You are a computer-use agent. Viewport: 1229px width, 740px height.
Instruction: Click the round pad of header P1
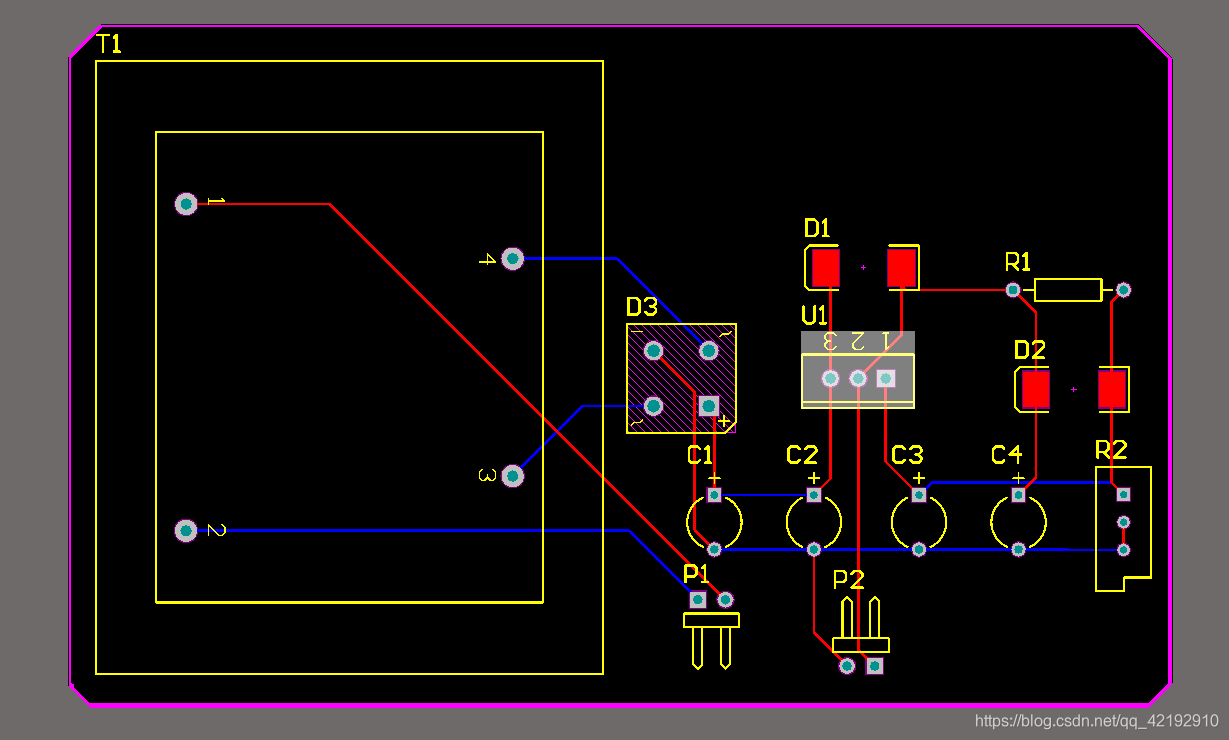pos(726,599)
